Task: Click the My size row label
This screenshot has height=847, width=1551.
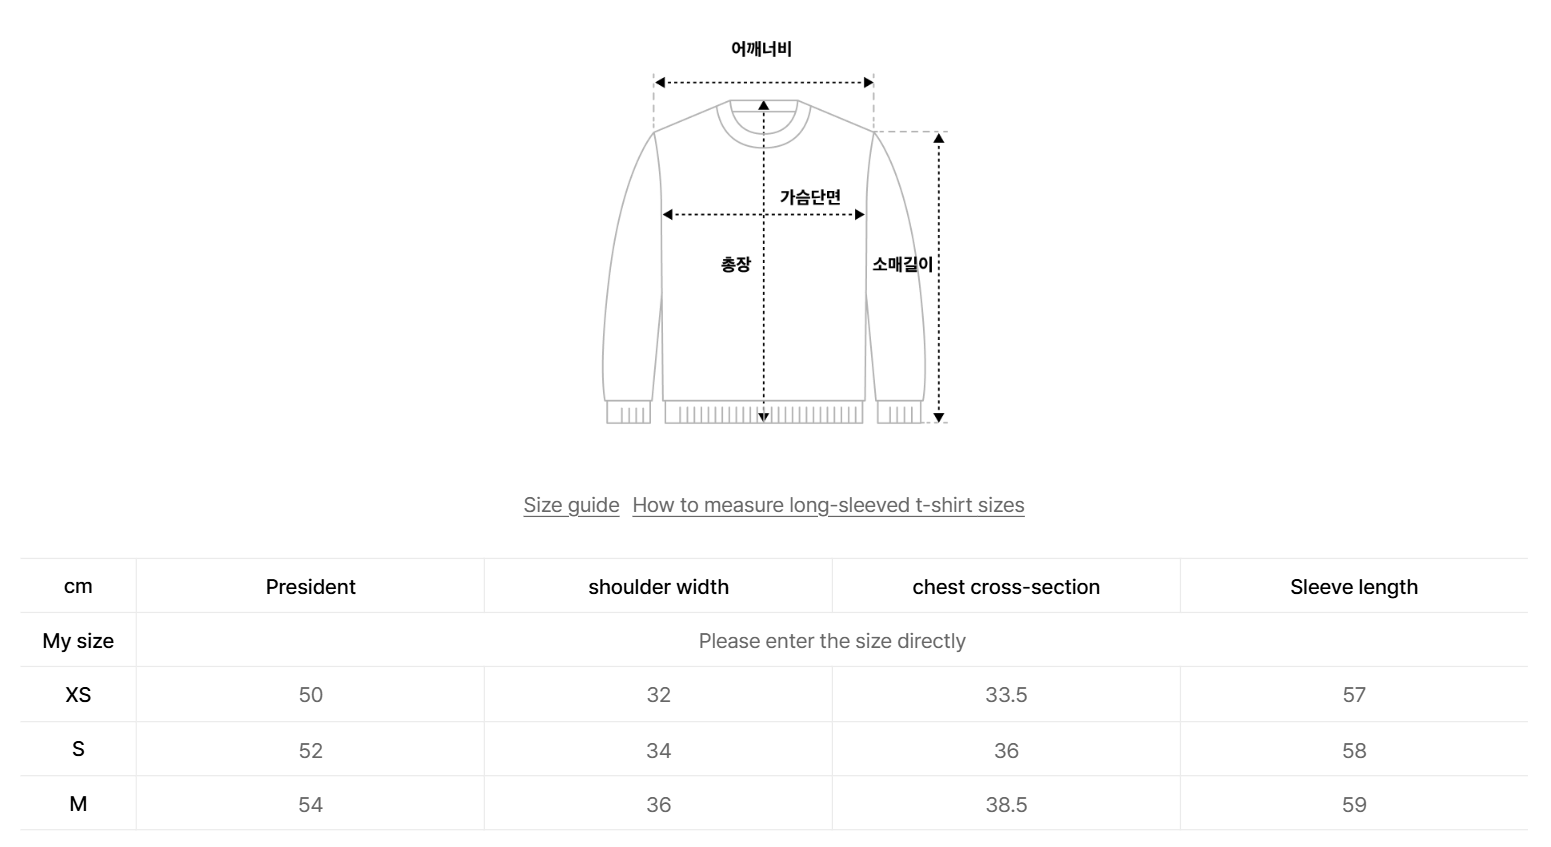Action: tap(78, 641)
